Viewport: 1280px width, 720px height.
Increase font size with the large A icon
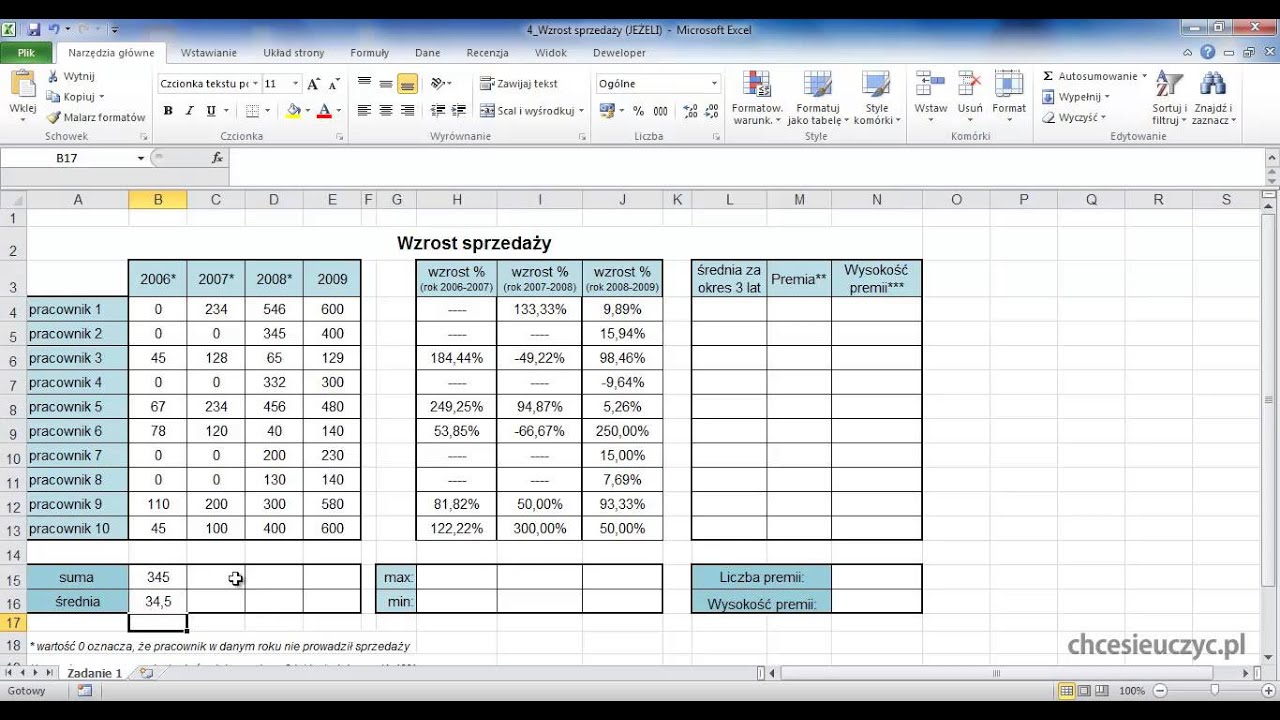point(314,84)
